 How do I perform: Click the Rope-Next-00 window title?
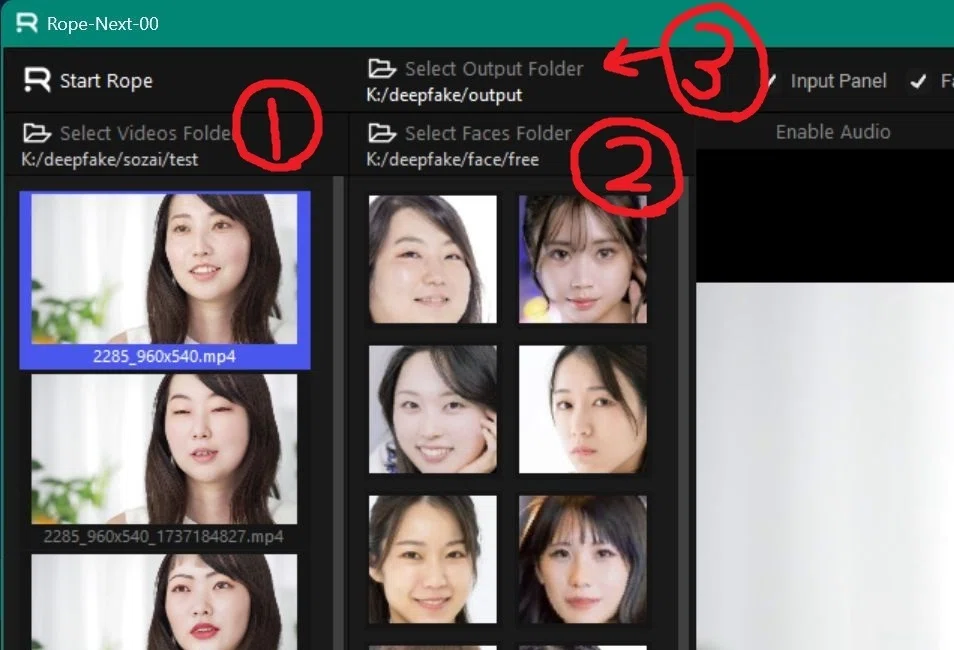tap(103, 24)
